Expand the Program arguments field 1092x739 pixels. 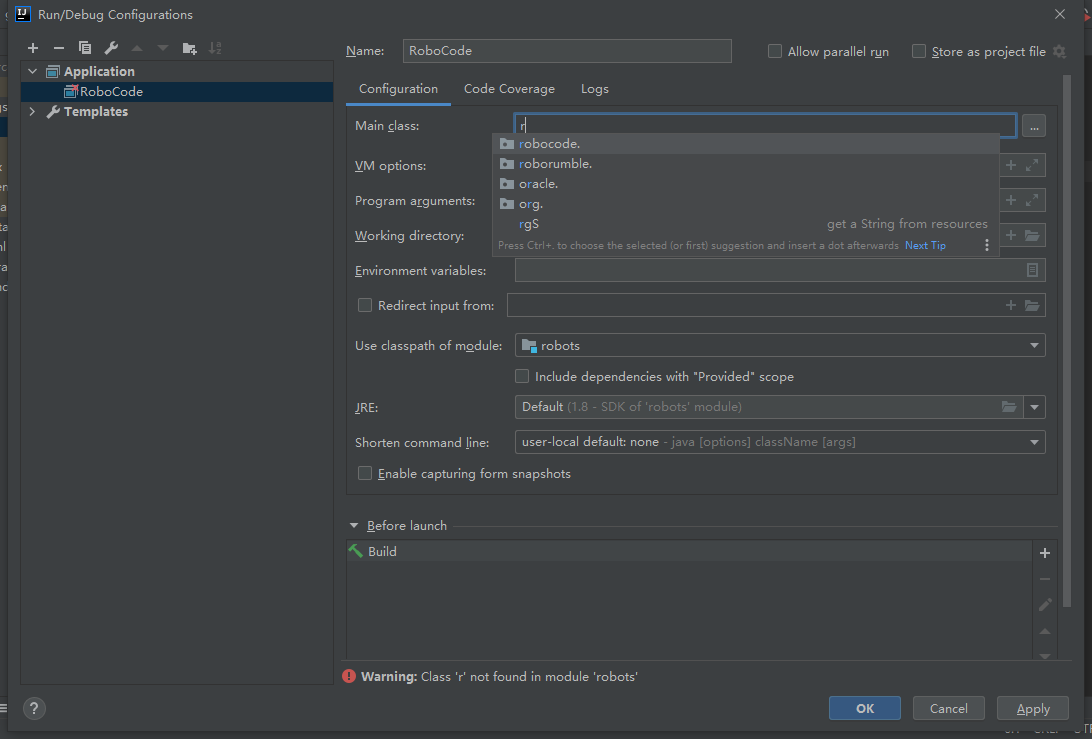click(x=1032, y=200)
